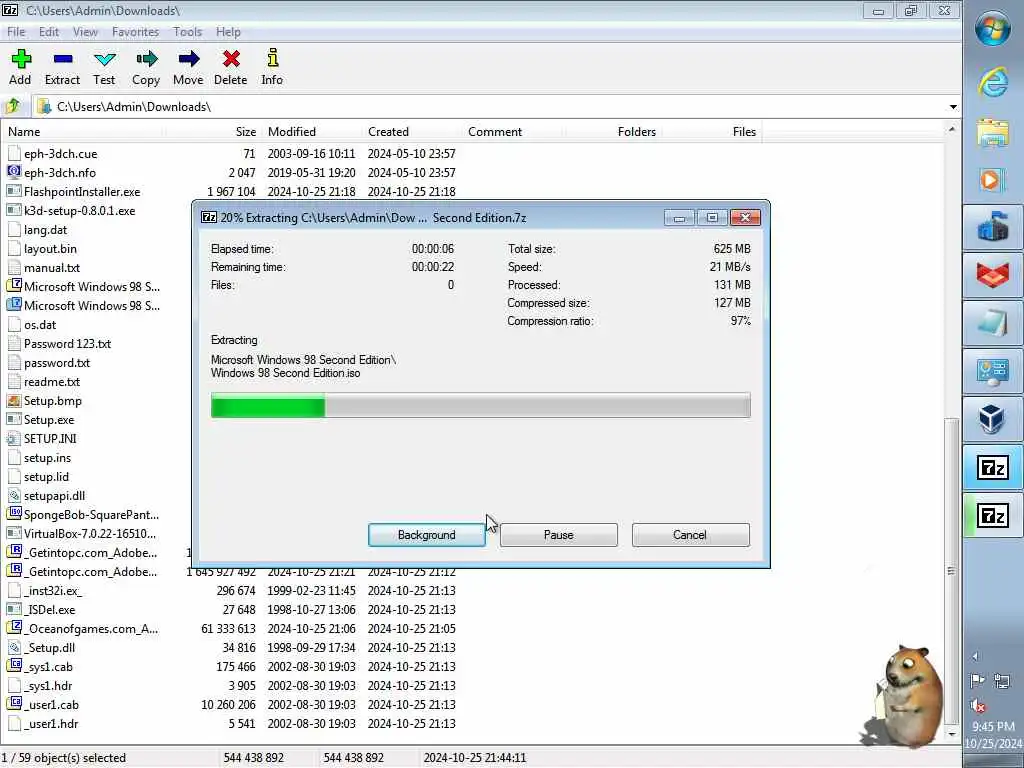Open the File menu
Image resolution: width=1024 pixels, height=768 pixels.
coord(16,31)
